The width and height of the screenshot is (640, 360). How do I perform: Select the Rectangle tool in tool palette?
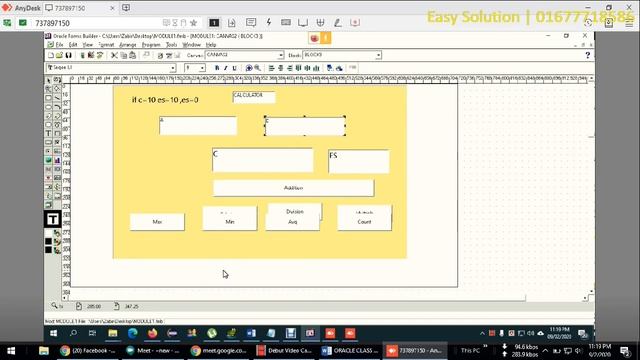pos(48,98)
